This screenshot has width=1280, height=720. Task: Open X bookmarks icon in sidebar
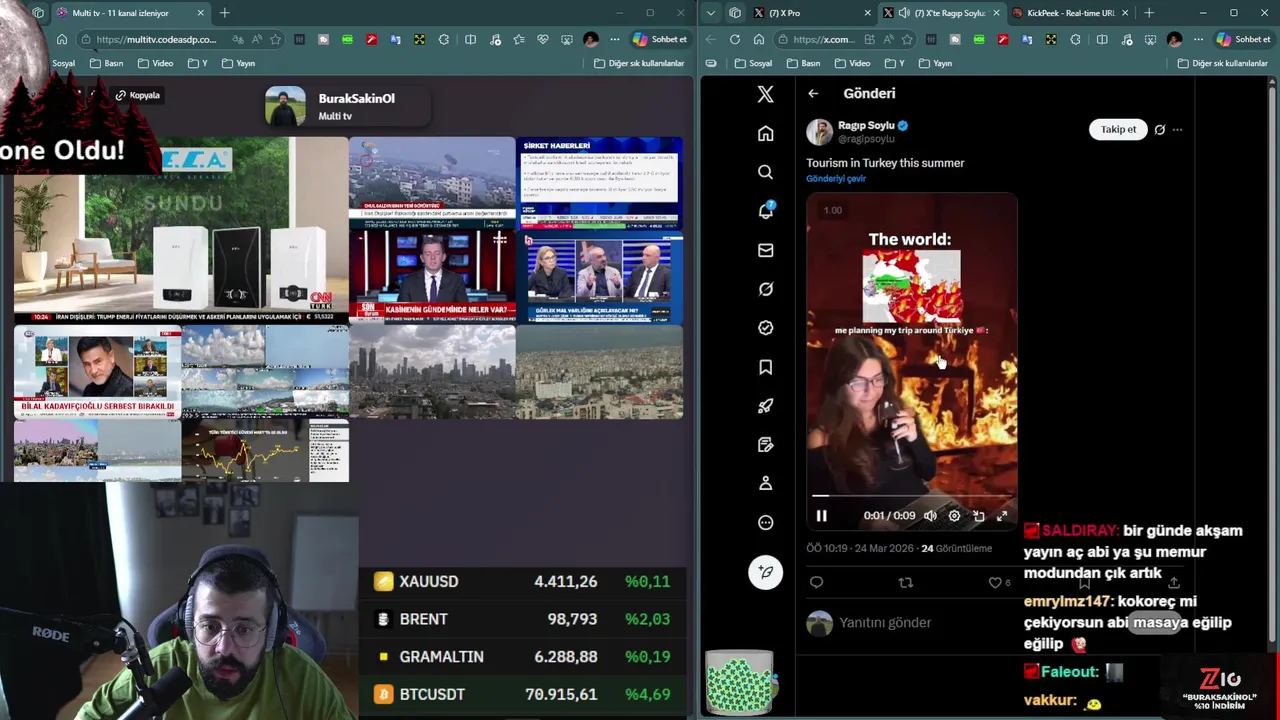pyautogui.click(x=765, y=367)
